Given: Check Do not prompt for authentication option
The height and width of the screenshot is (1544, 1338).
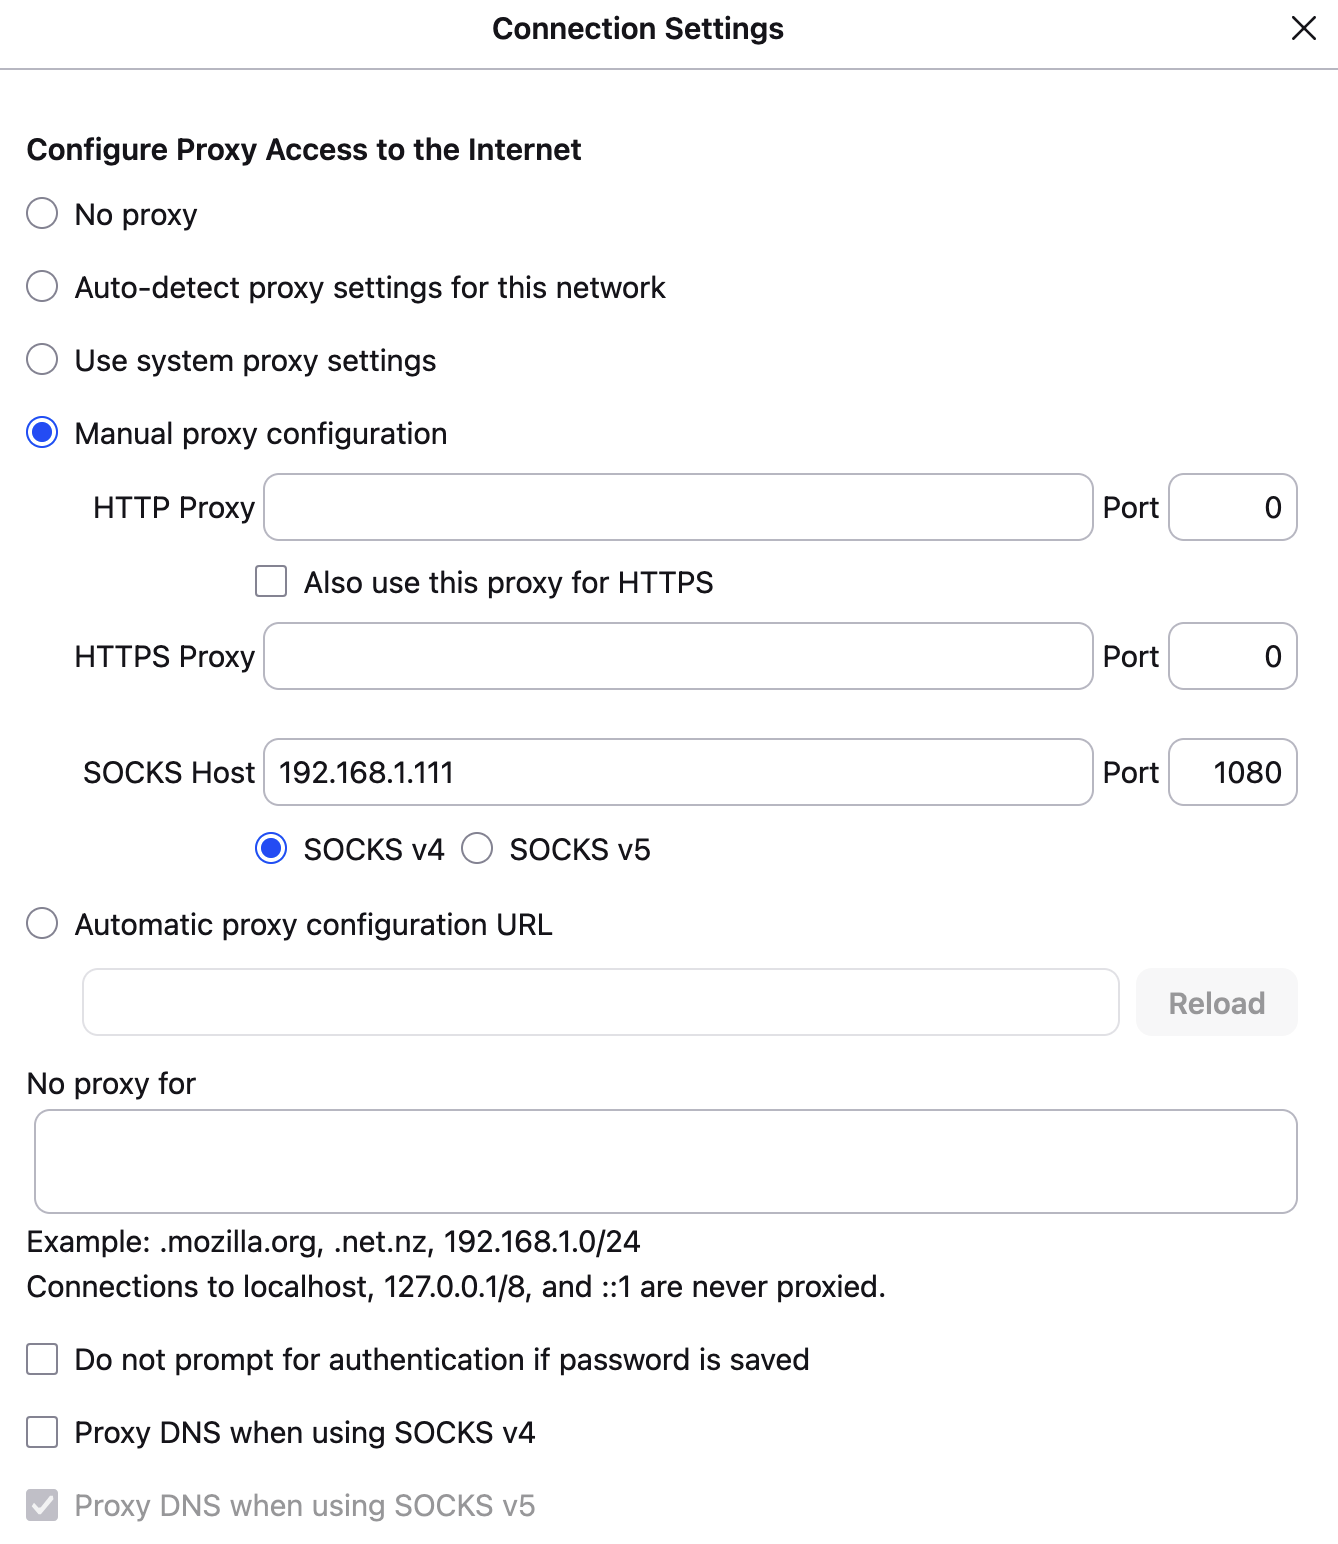Looking at the screenshot, I should click(42, 1359).
